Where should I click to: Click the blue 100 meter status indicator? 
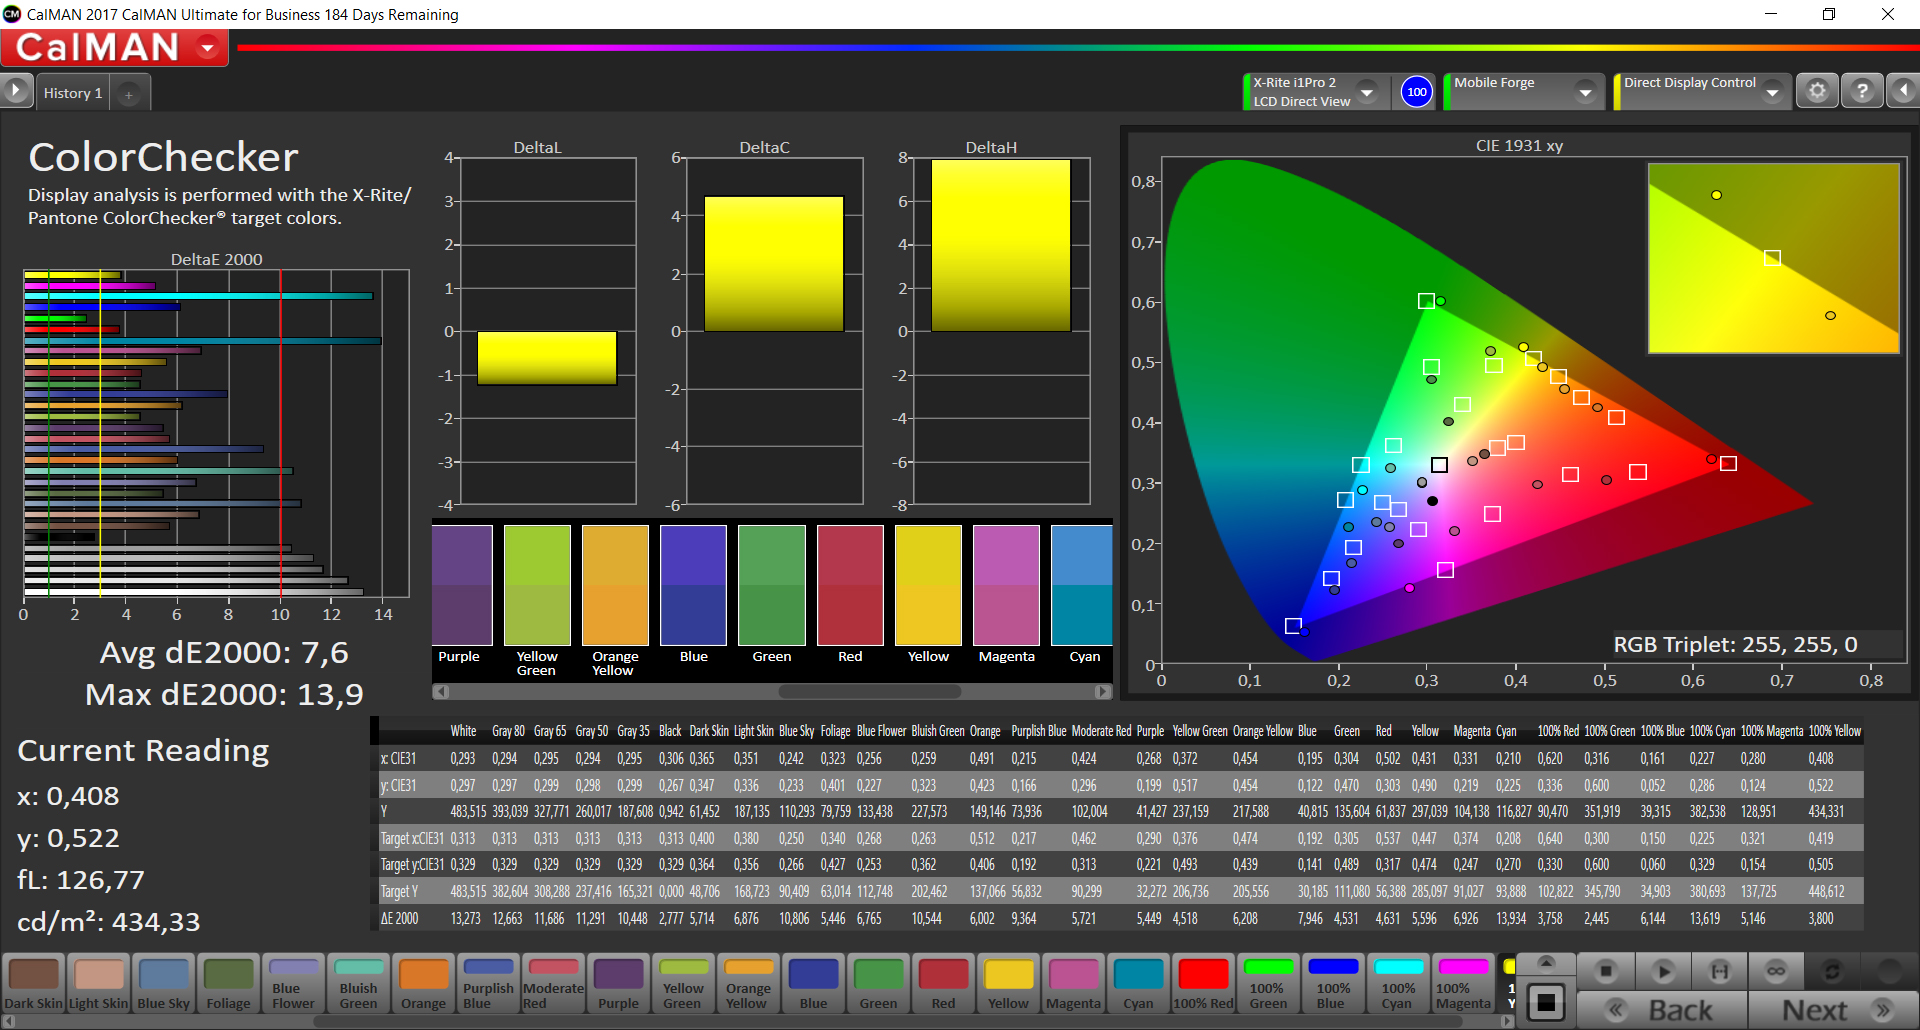click(1417, 92)
